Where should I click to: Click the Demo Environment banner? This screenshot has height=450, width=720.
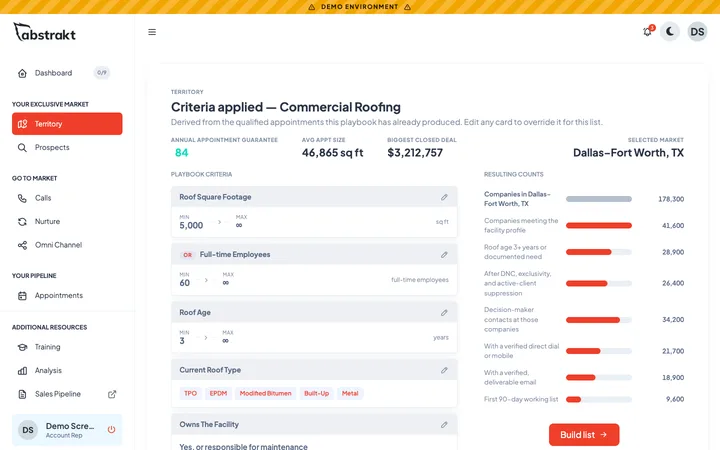[x=360, y=7]
